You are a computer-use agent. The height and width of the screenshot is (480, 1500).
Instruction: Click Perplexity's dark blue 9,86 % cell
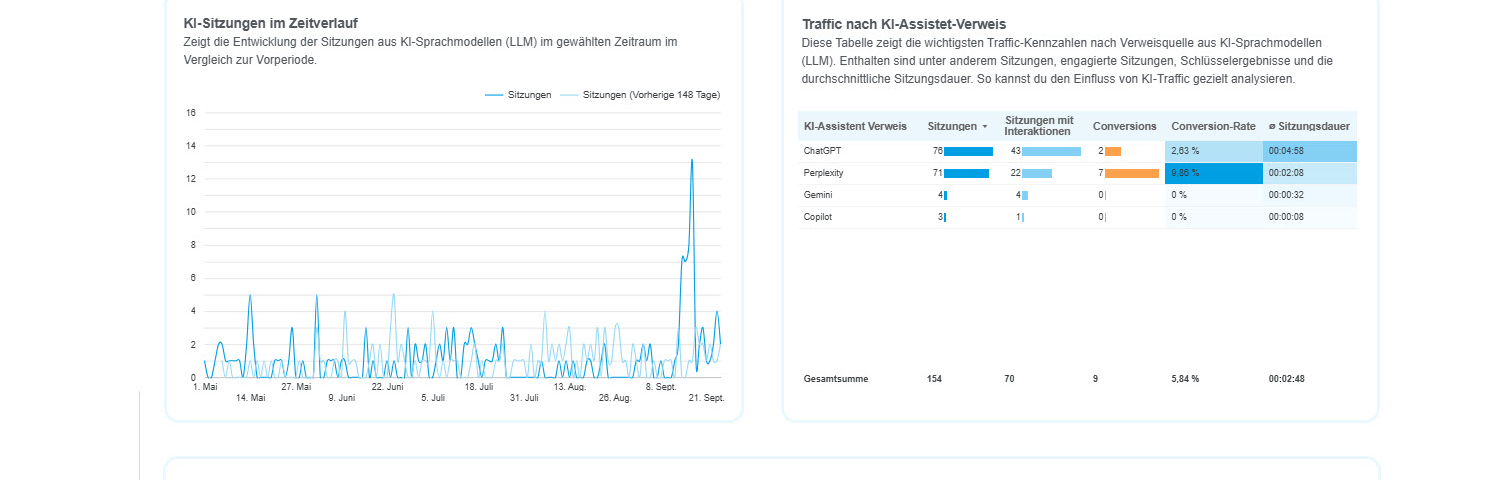pyautogui.click(x=1214, y=173)
